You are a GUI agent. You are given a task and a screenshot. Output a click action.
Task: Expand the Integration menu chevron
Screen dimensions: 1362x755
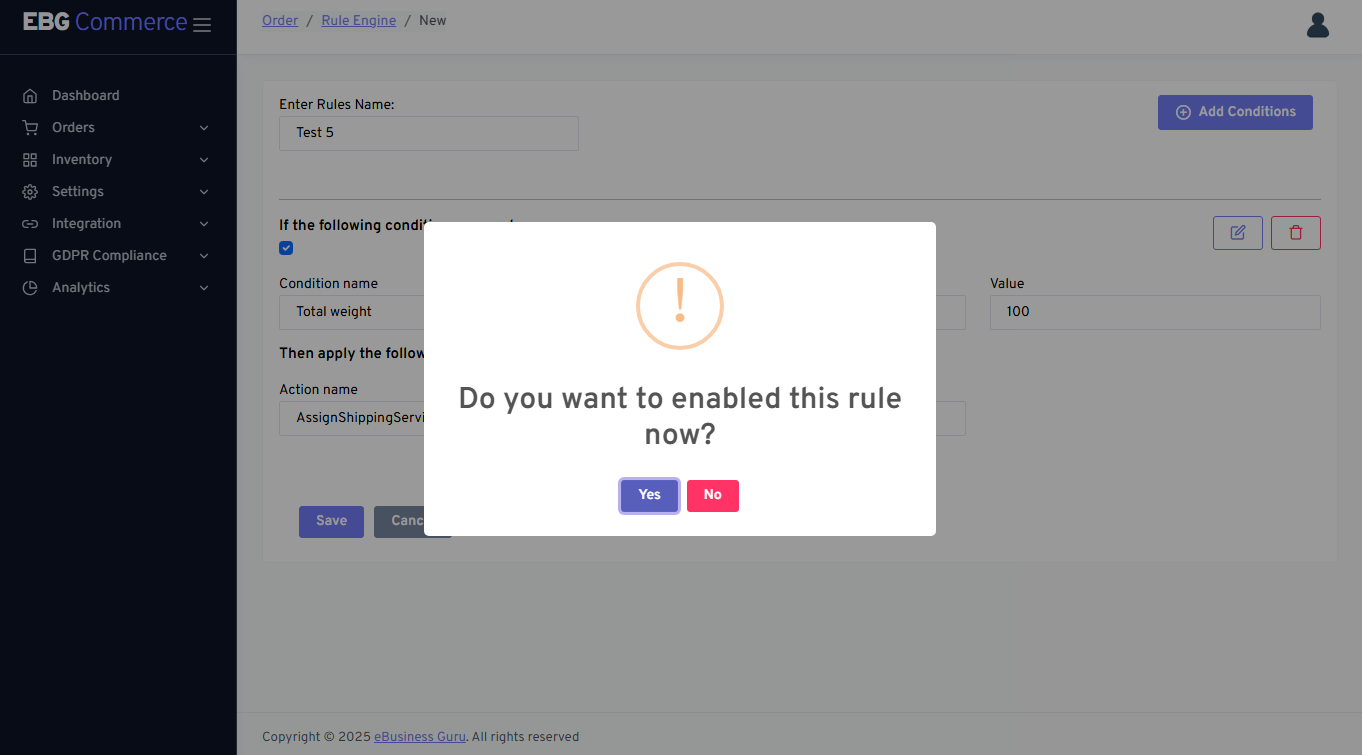point(204,224)
